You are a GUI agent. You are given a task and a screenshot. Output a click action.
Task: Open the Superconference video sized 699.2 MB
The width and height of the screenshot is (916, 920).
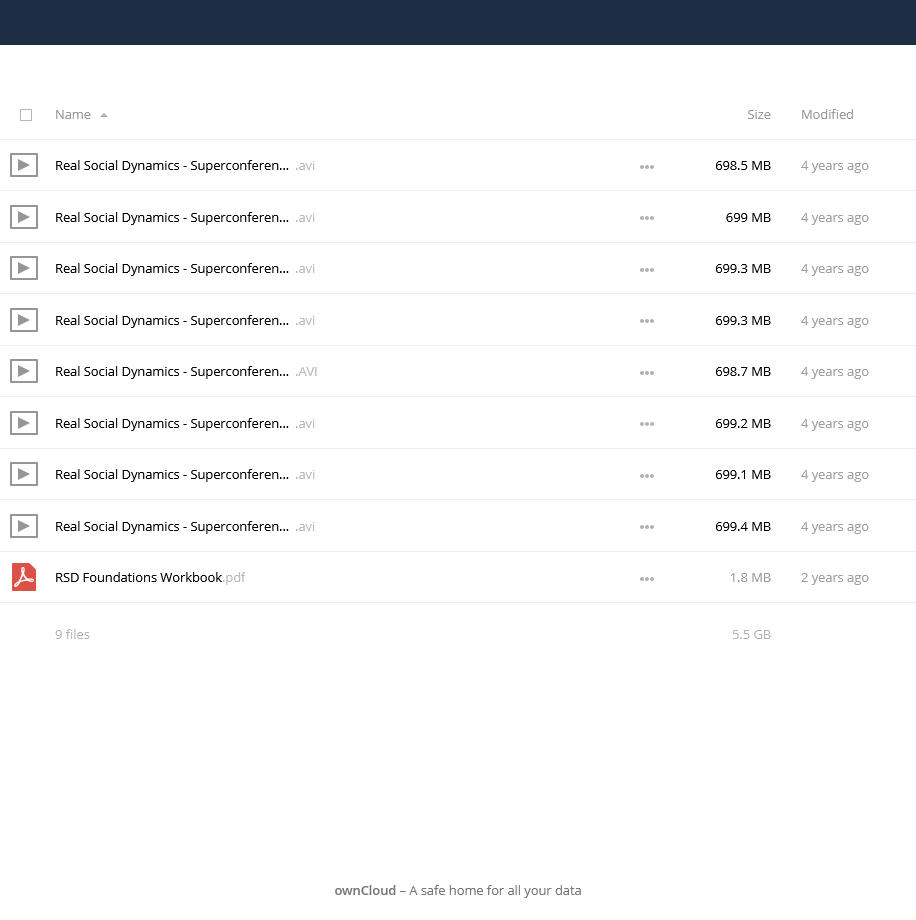point(185,423)
